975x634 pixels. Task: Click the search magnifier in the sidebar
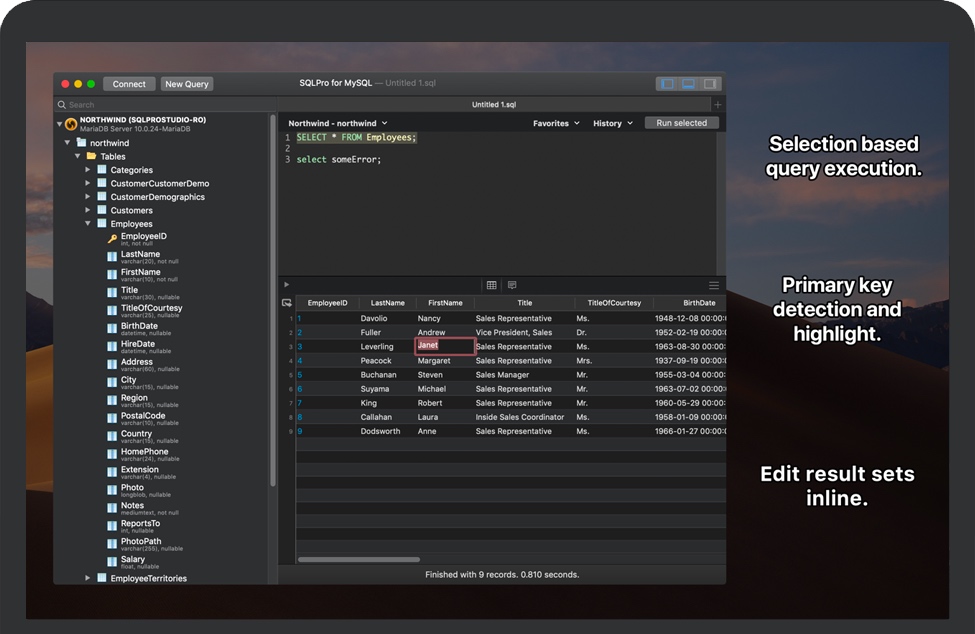tap(62, 104)
